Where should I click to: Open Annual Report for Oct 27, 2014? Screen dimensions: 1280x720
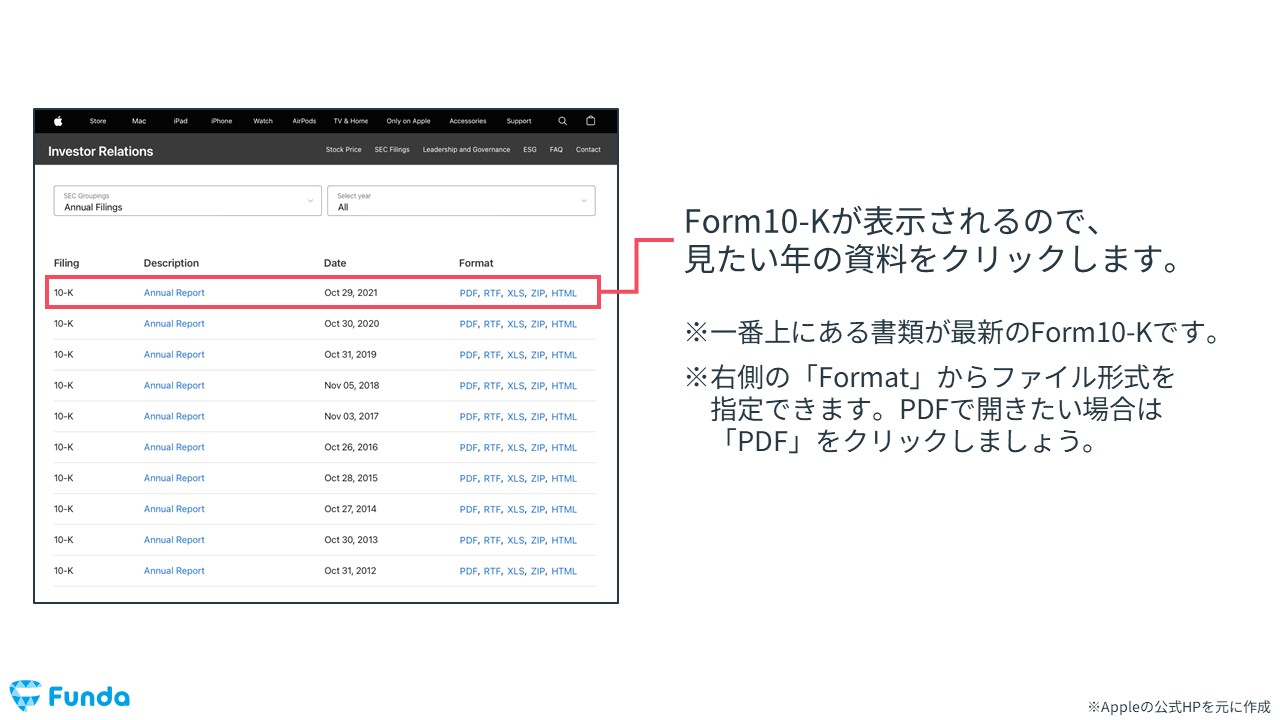pos(174,509)
